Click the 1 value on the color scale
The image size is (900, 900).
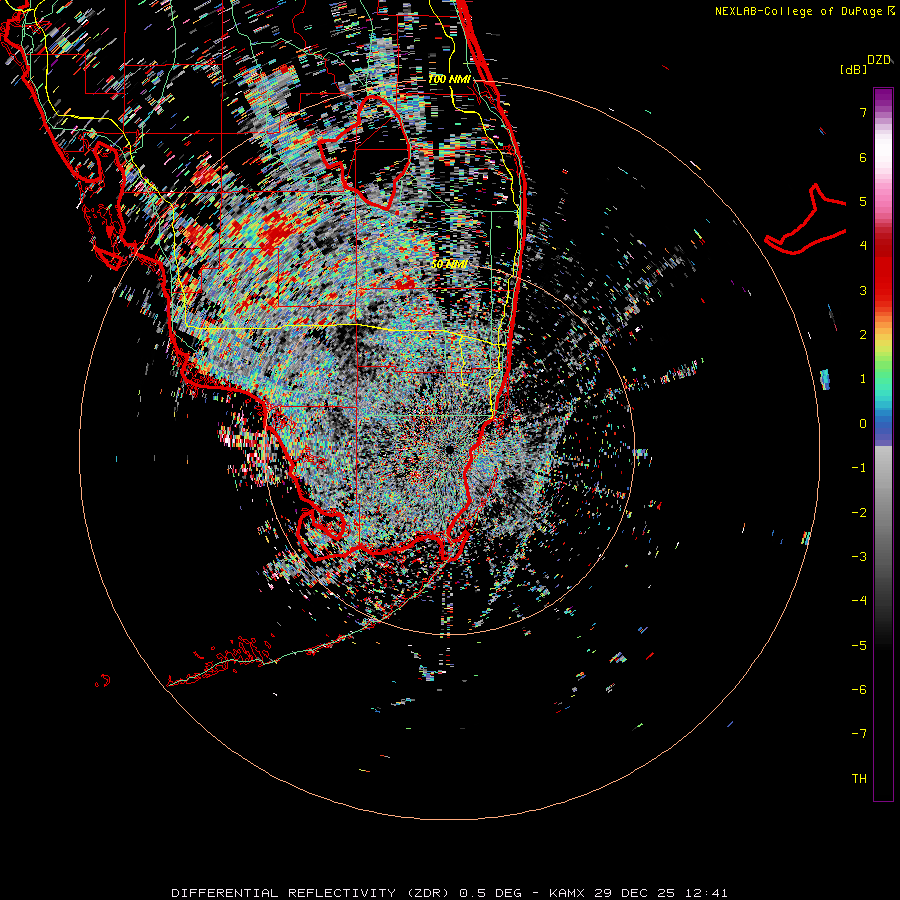point(863,379)
